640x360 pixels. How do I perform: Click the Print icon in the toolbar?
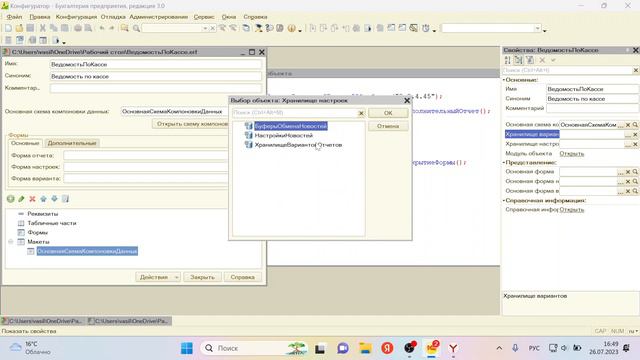78,28
